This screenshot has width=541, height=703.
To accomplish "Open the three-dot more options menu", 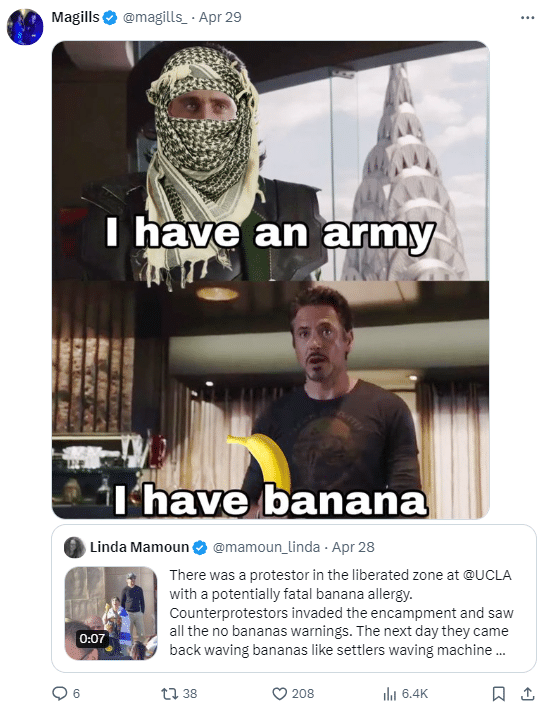I will click(x=528, y=17).
